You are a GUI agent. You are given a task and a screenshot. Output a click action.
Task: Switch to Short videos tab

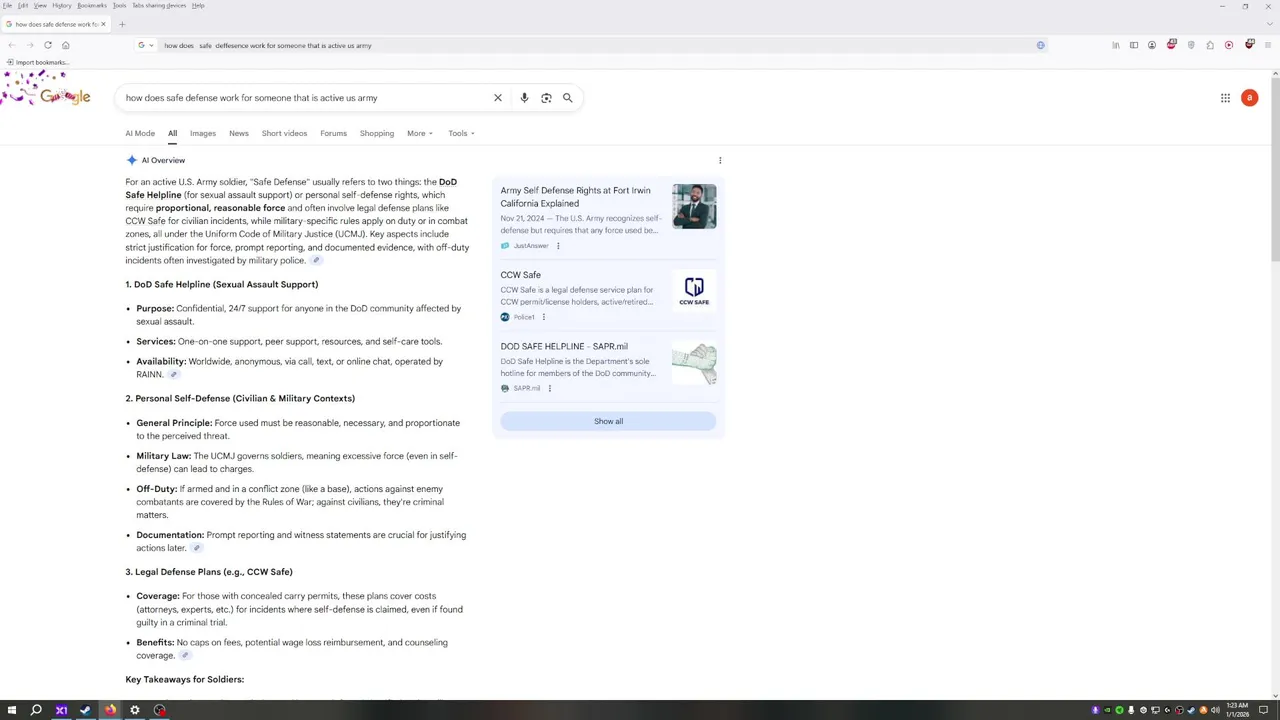tap(284, 133)
